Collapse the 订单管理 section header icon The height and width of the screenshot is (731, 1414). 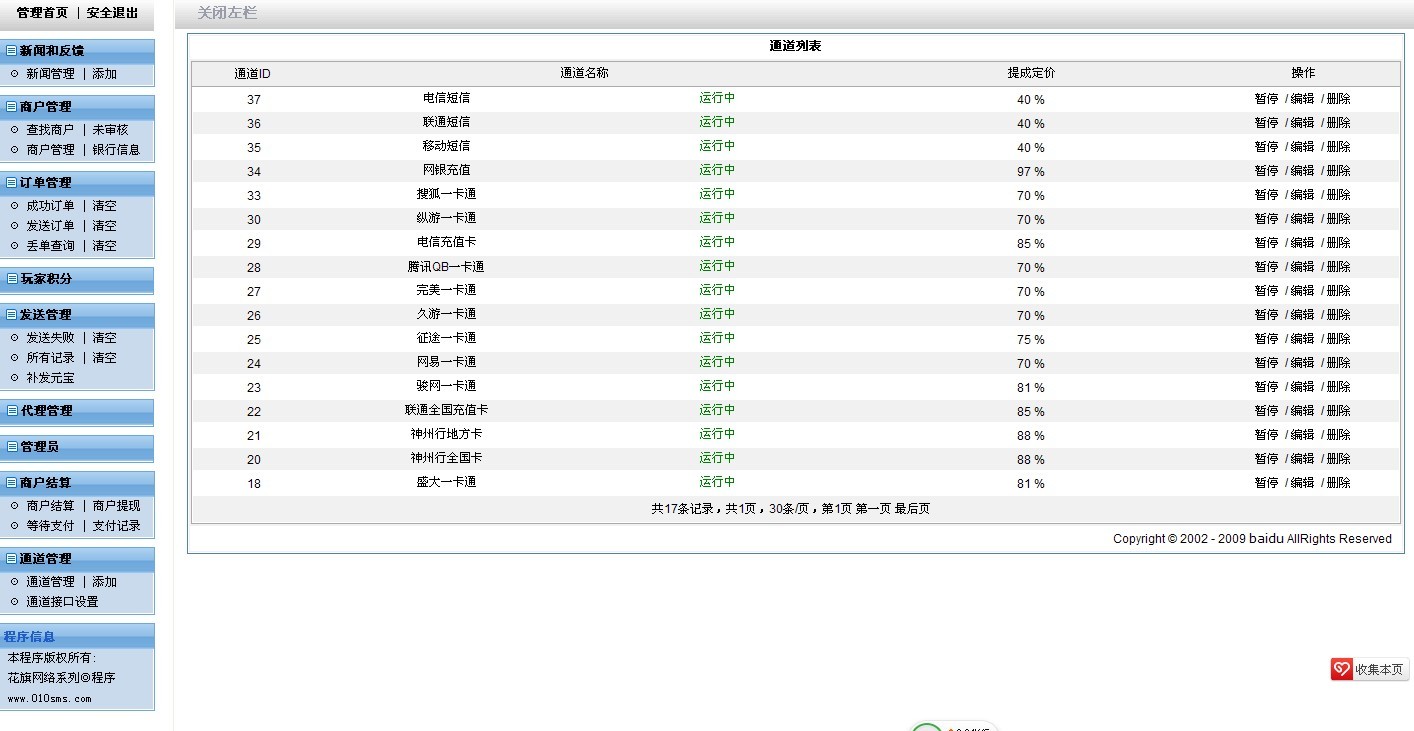[x=11, y=182]
